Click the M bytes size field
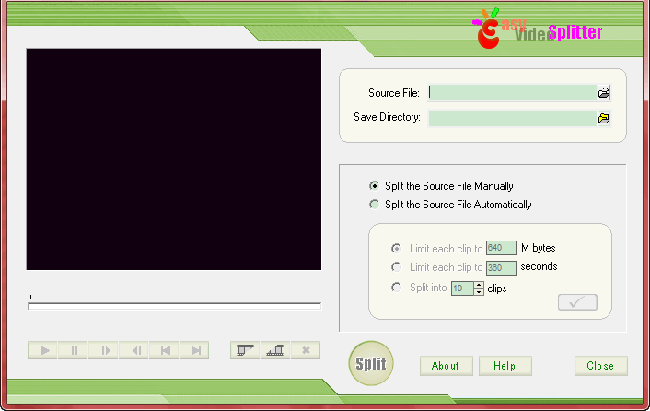This screenshot has height=411, width=650. [501, 248]
